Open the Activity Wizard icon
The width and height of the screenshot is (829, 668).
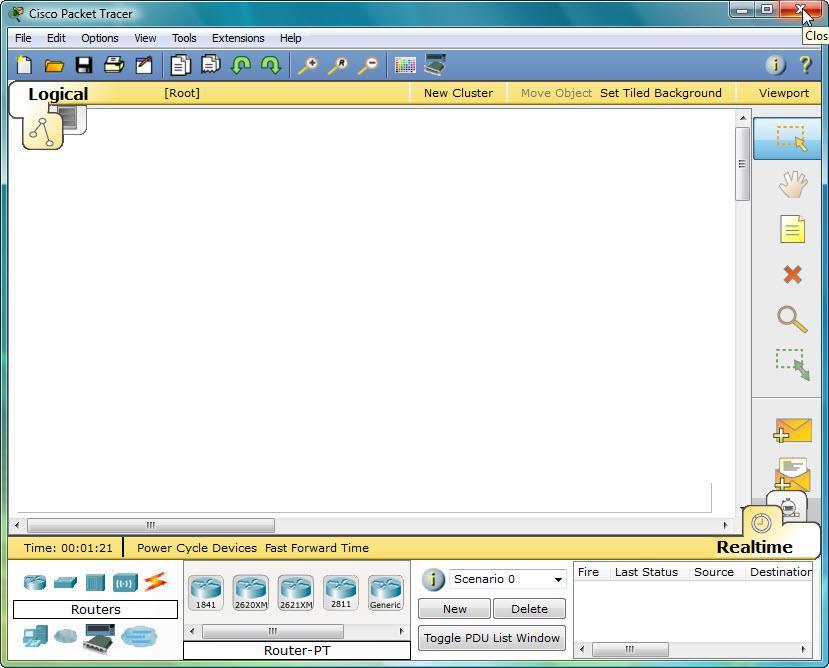[x=144, y=65]
